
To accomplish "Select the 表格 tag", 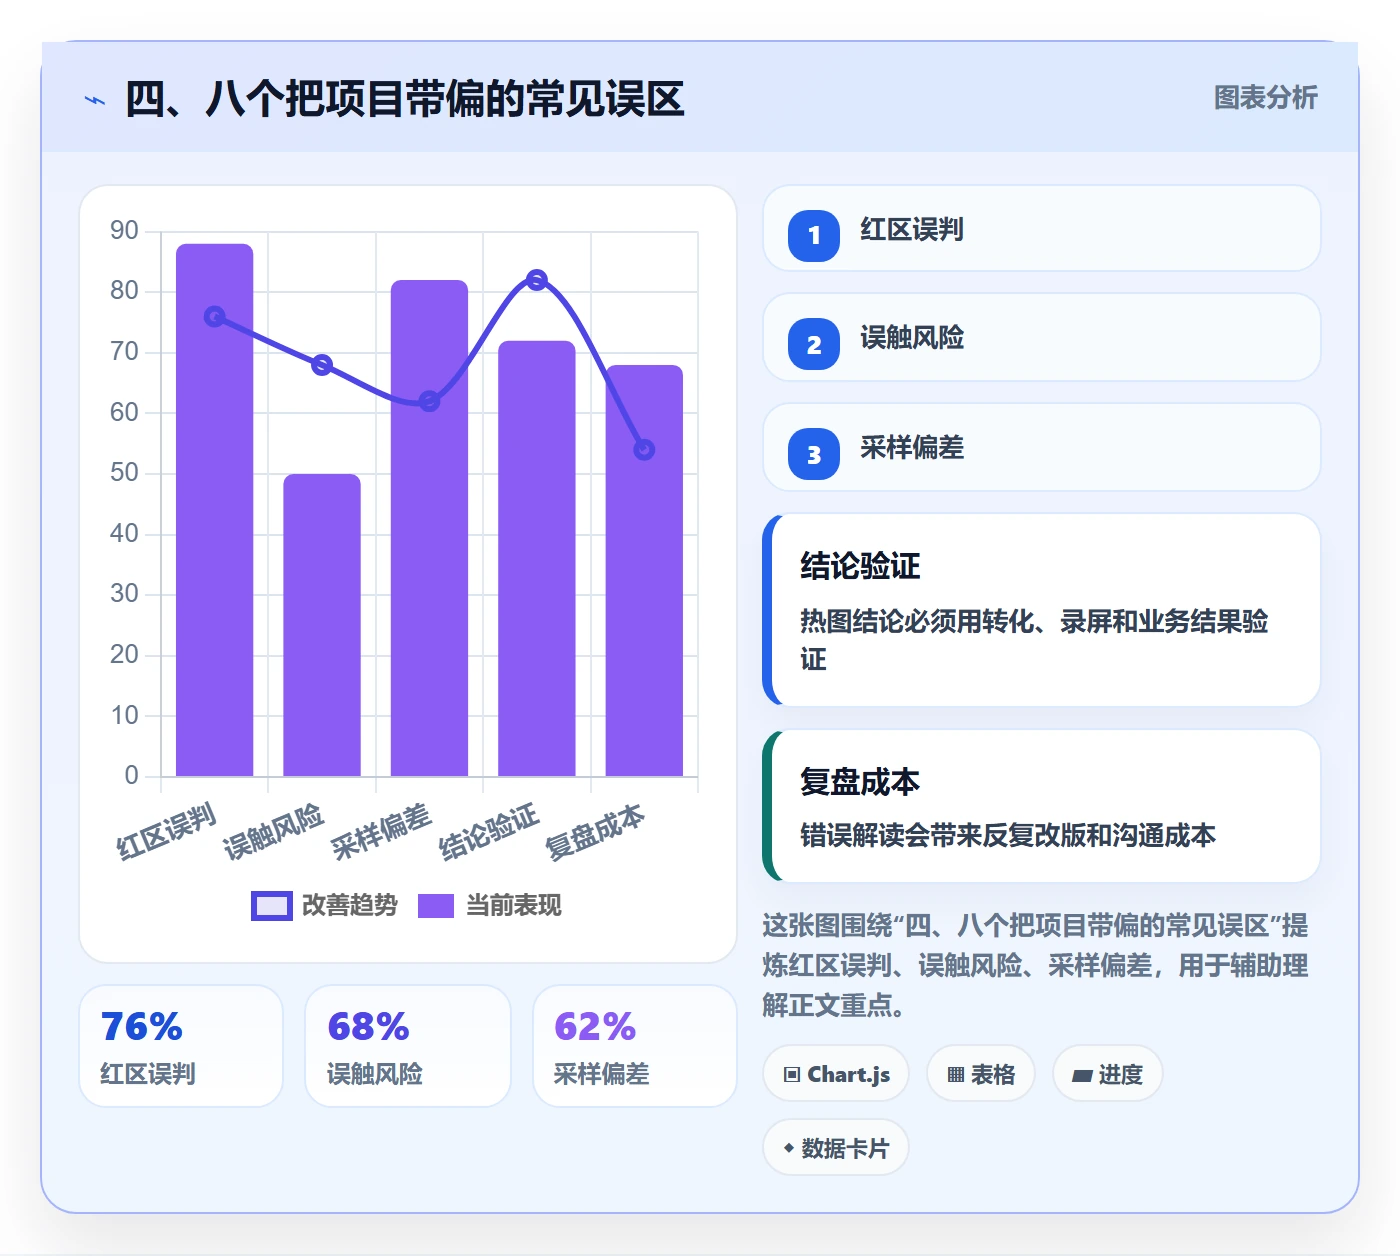I will [981, 1074].
